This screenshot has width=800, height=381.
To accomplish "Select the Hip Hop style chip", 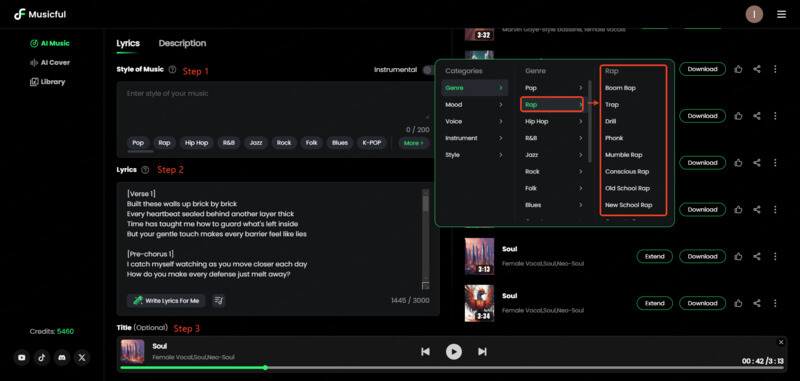I will (196, 143).
